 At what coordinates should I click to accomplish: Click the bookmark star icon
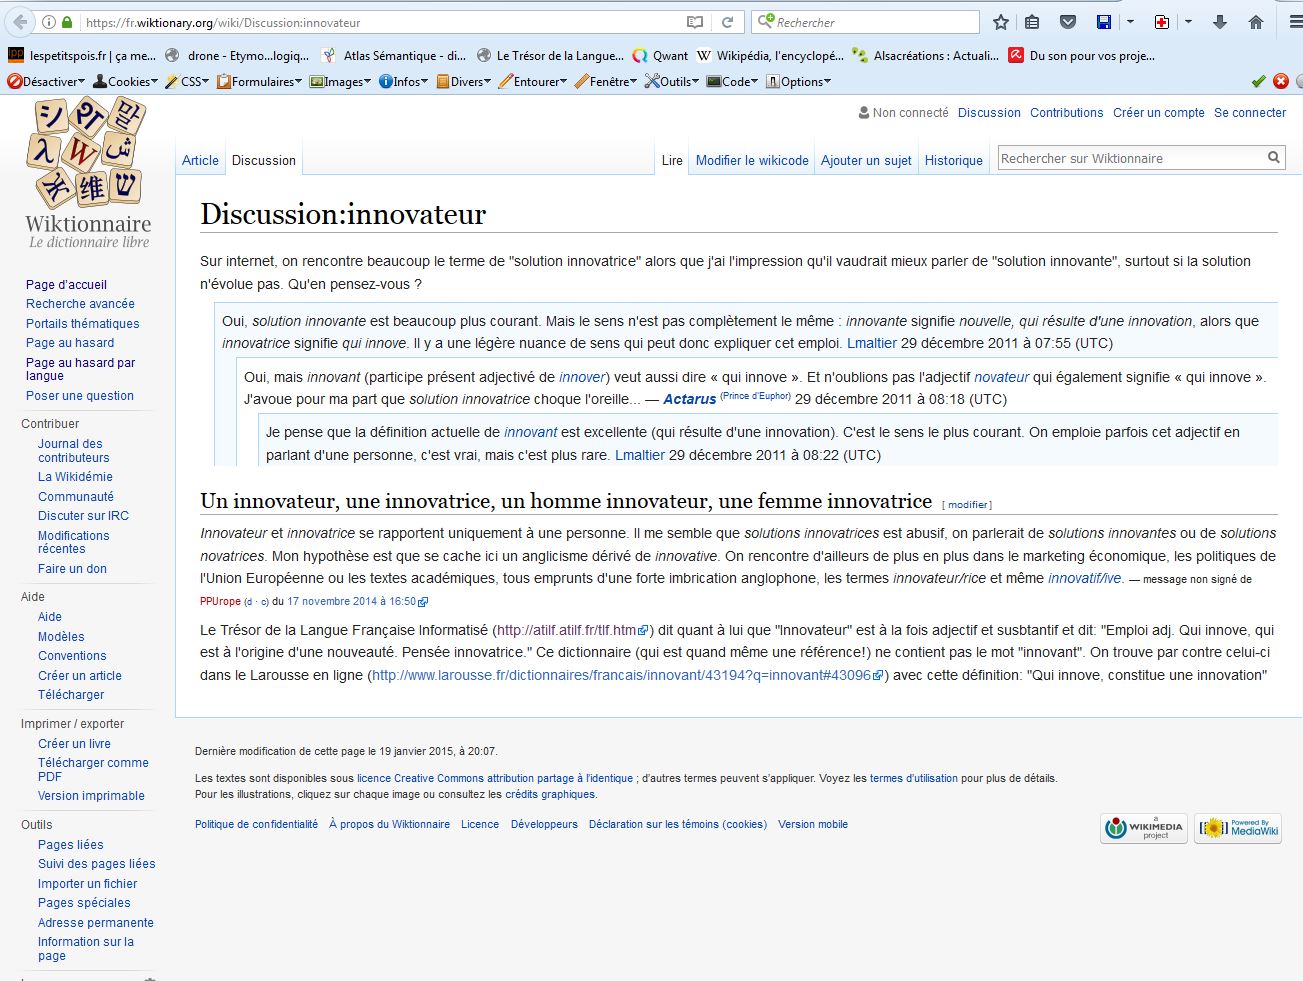point(1000,22)
